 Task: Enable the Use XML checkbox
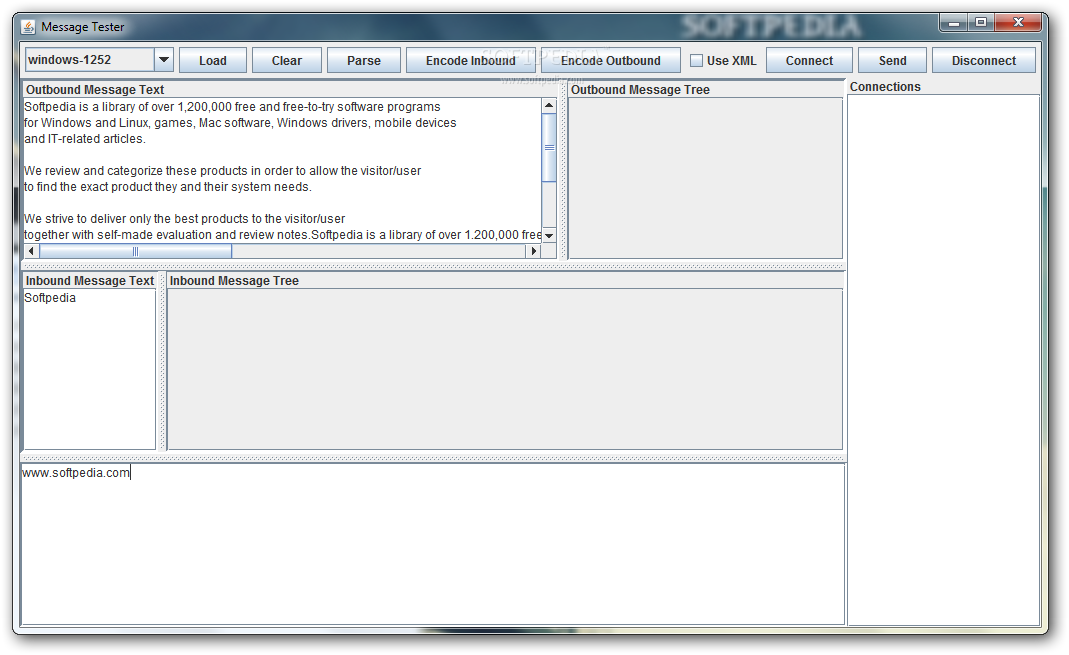tap(696, 61)
